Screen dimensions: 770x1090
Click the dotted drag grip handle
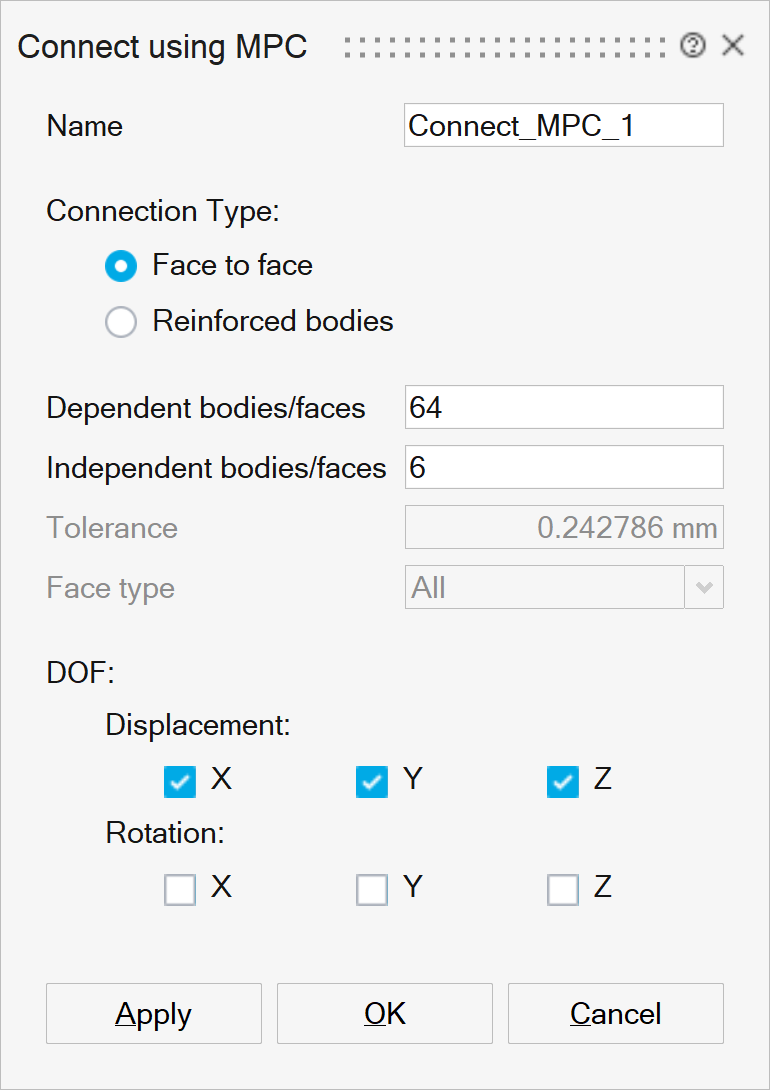coord(505,47)
